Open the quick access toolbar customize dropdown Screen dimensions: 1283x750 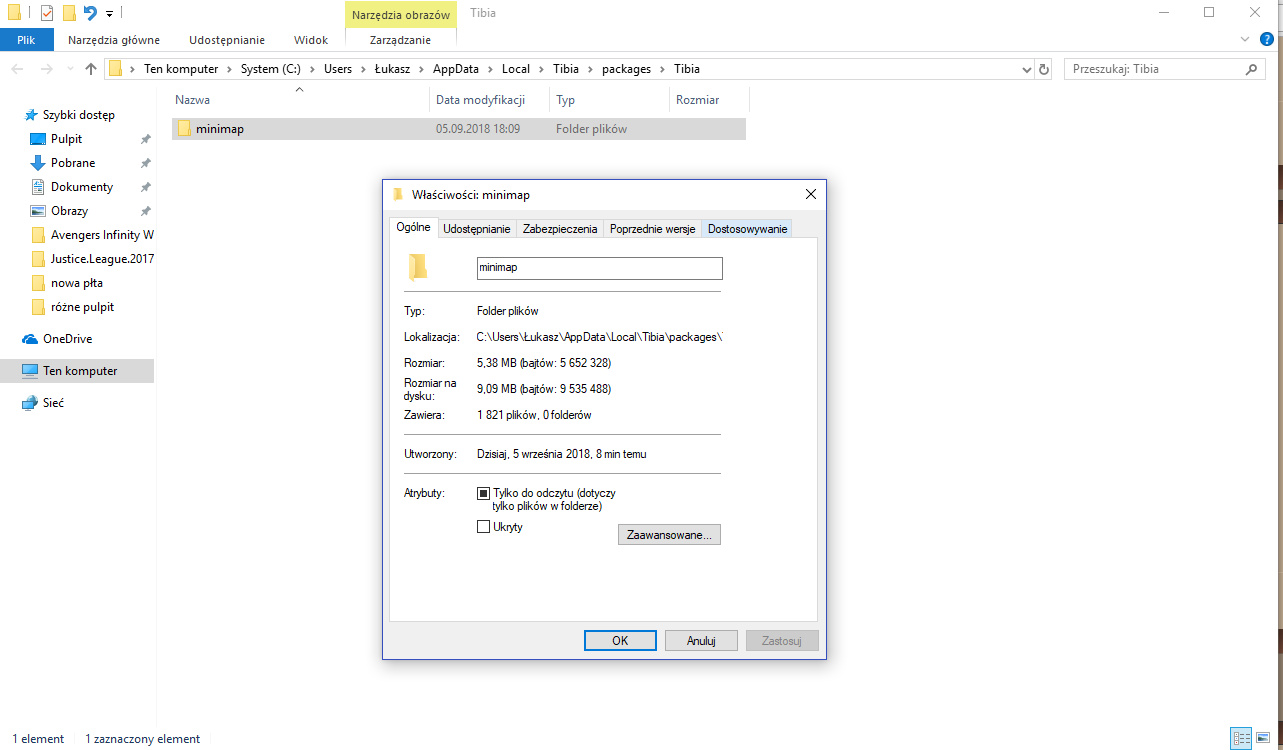[109, 14]
